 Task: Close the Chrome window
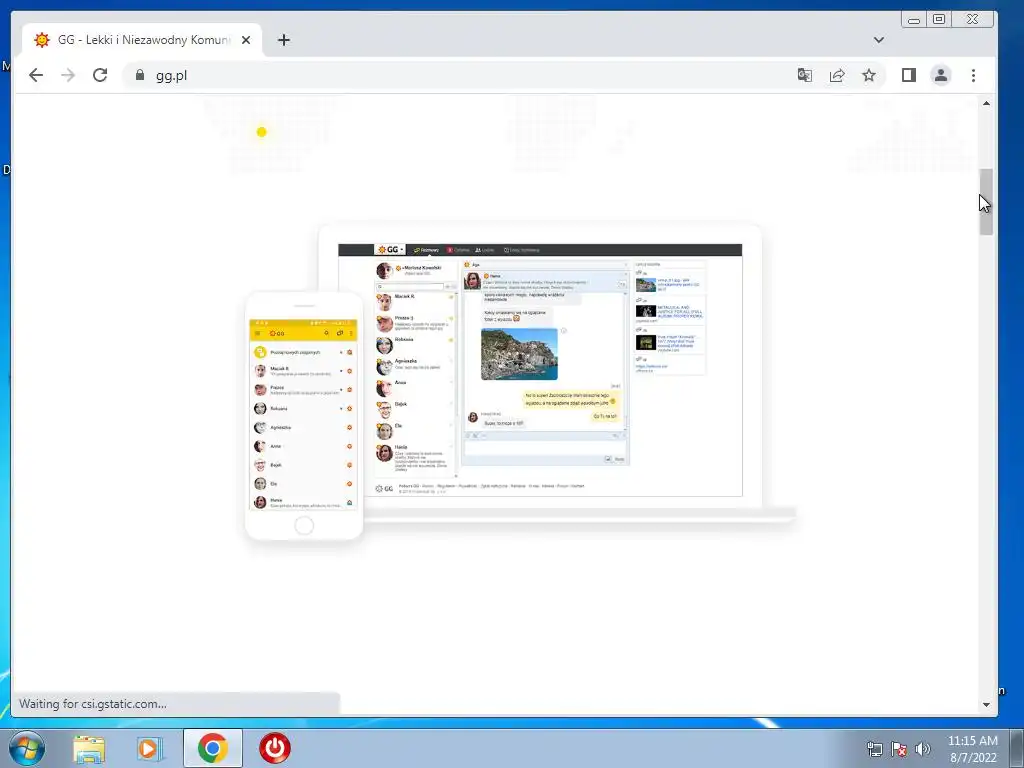coord(972,20)
